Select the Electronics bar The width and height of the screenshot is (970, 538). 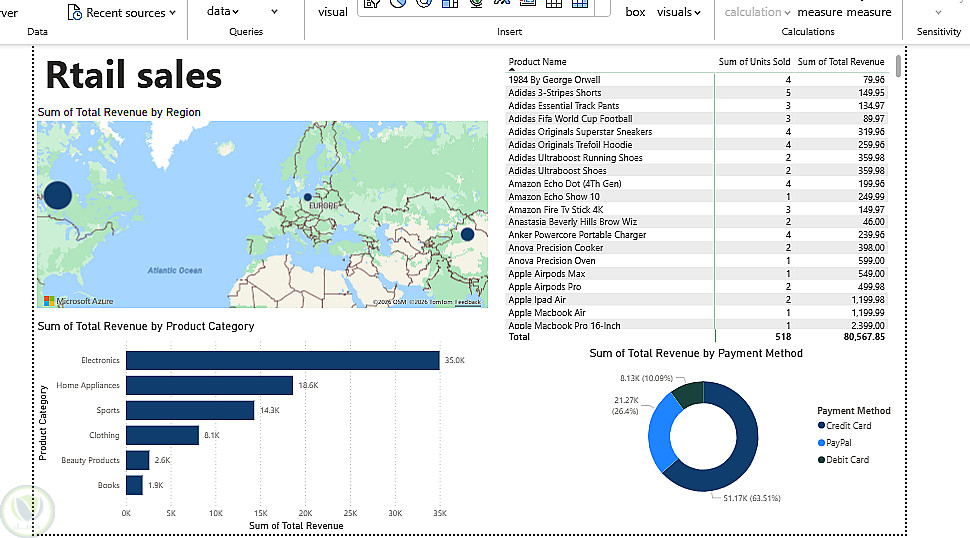[283, 361]
